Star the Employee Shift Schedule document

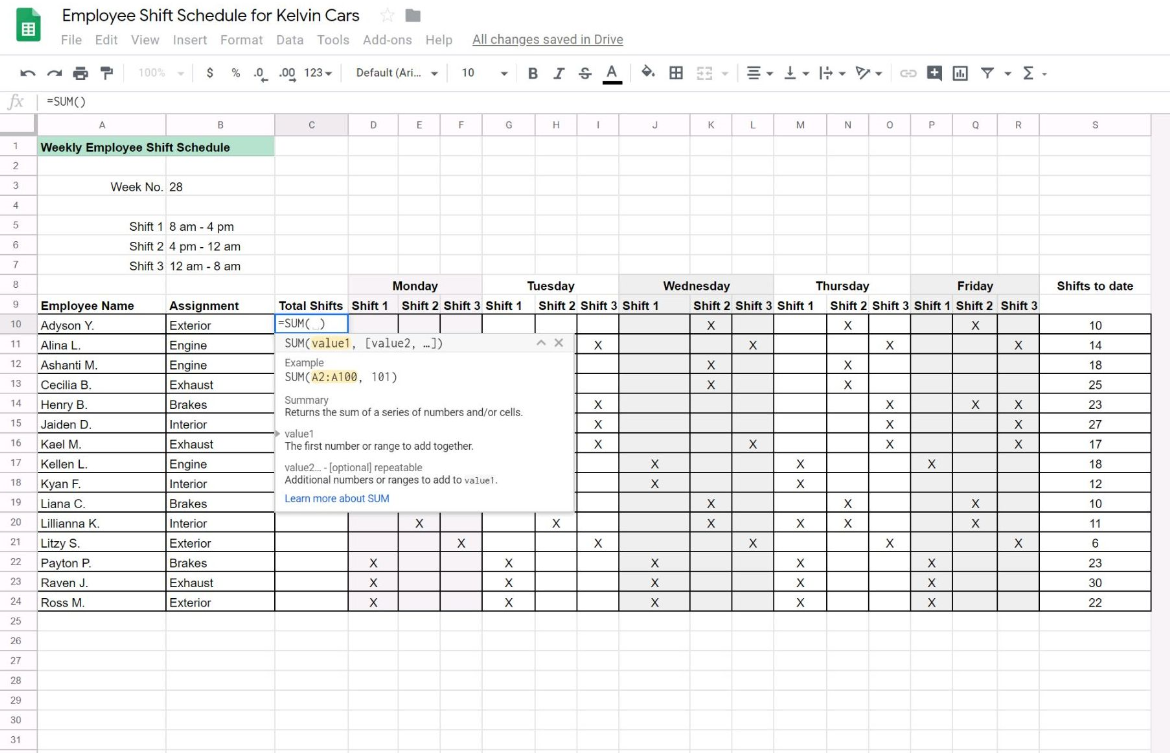(x=387, y=15)
